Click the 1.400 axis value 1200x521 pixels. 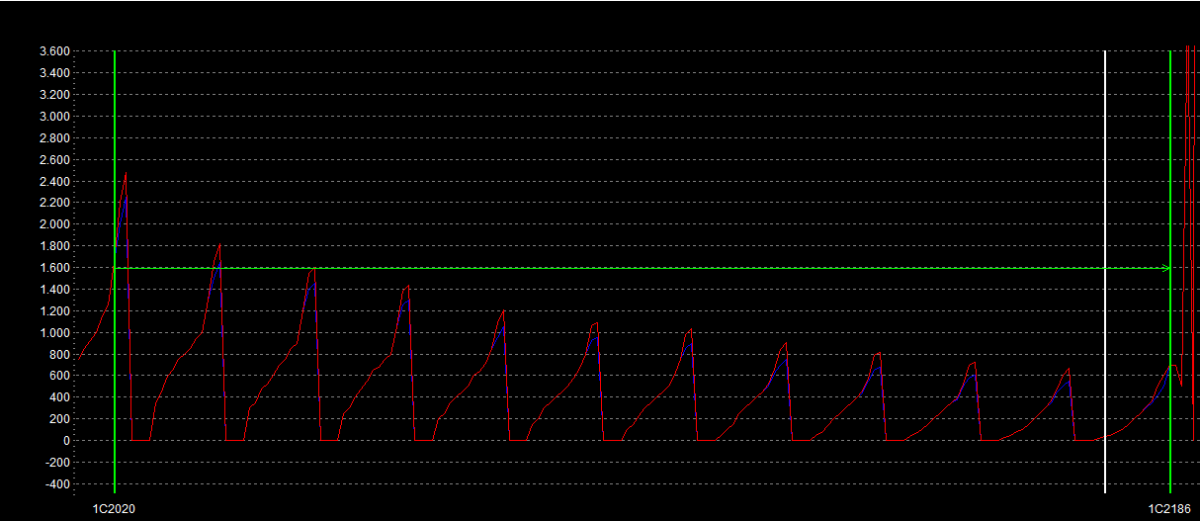(54, 290)
